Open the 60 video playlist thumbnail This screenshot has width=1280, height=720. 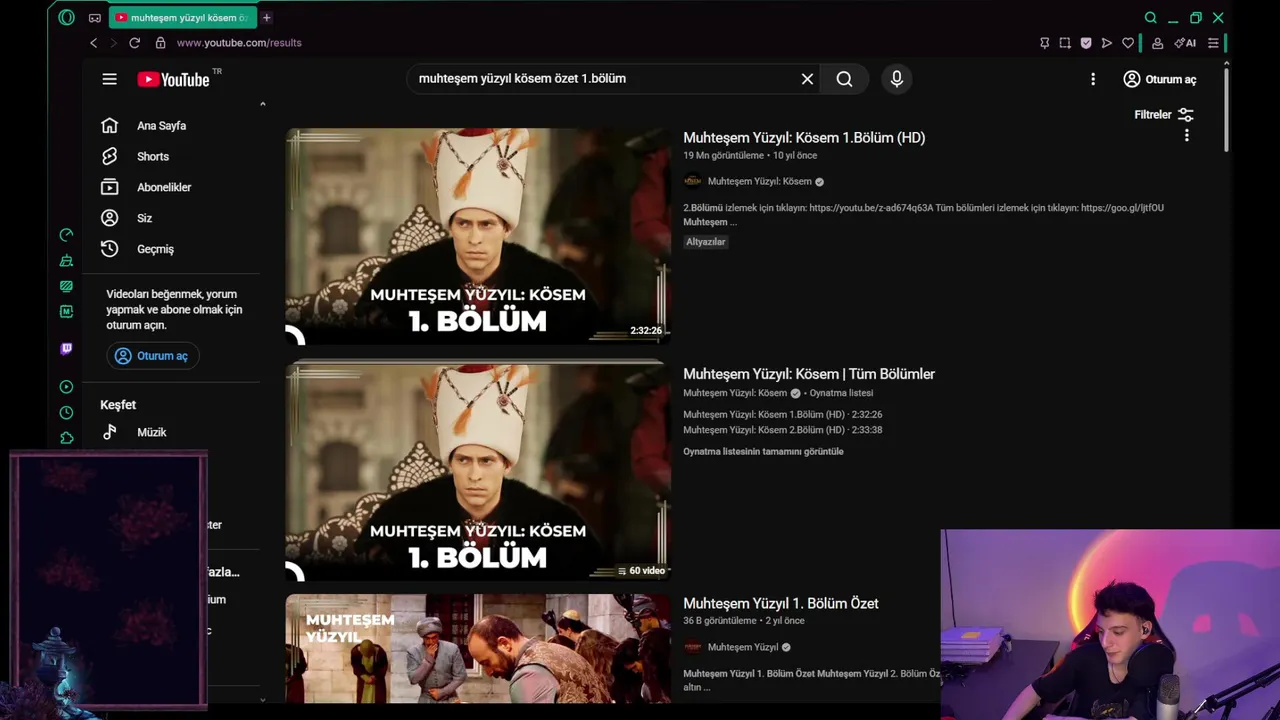(478, 471)
